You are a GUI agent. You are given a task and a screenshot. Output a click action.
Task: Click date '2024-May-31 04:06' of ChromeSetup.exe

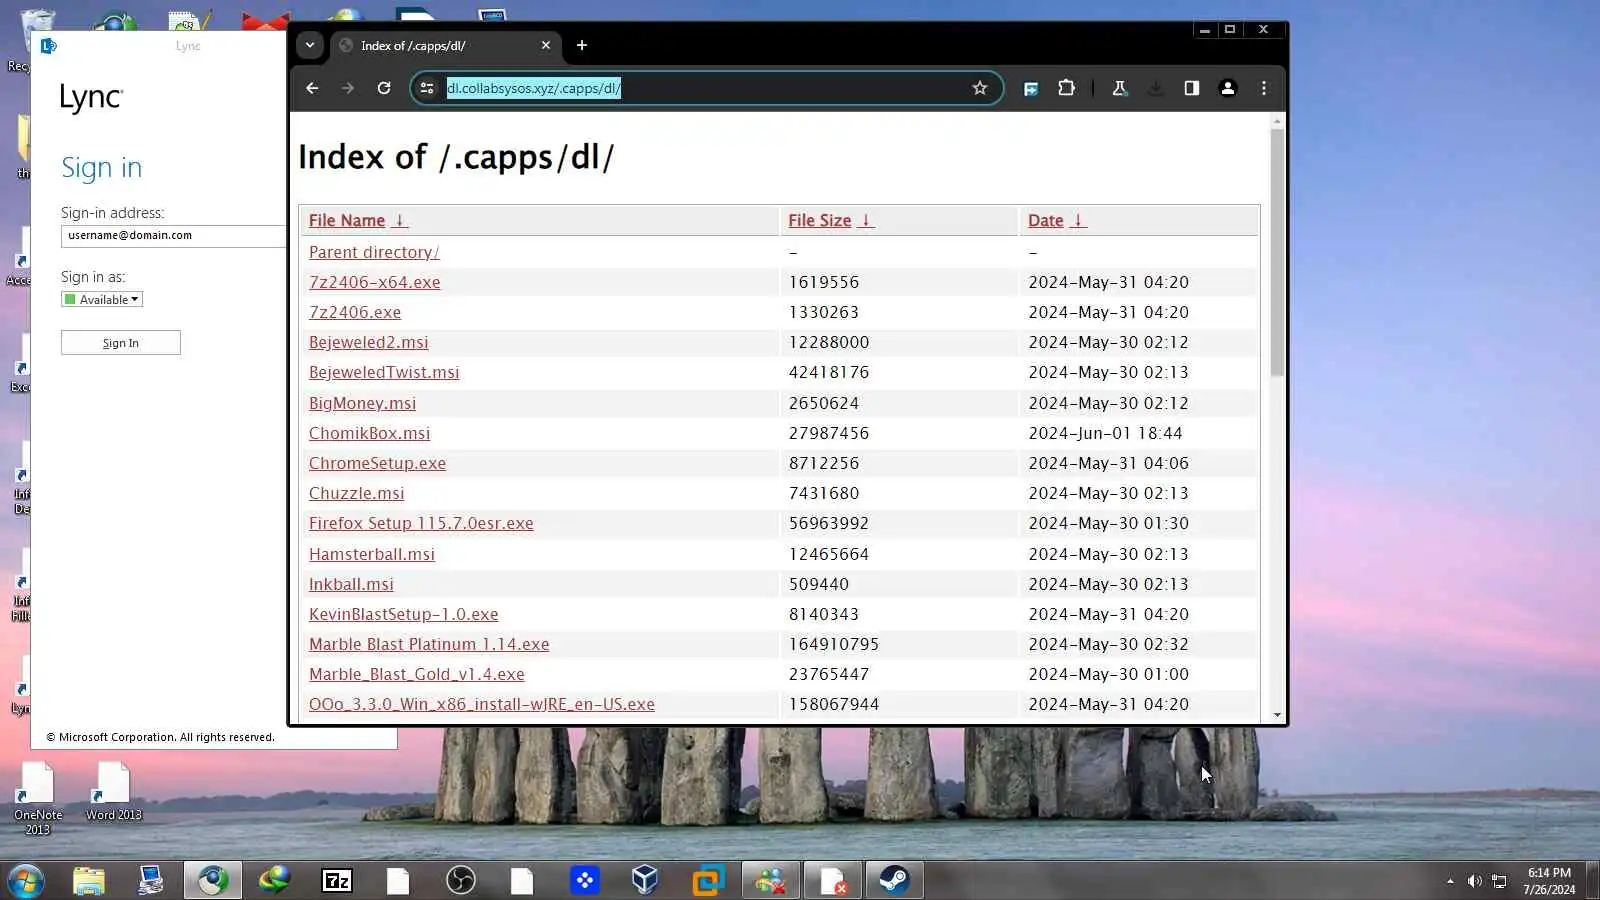(x=1108, y=463)
